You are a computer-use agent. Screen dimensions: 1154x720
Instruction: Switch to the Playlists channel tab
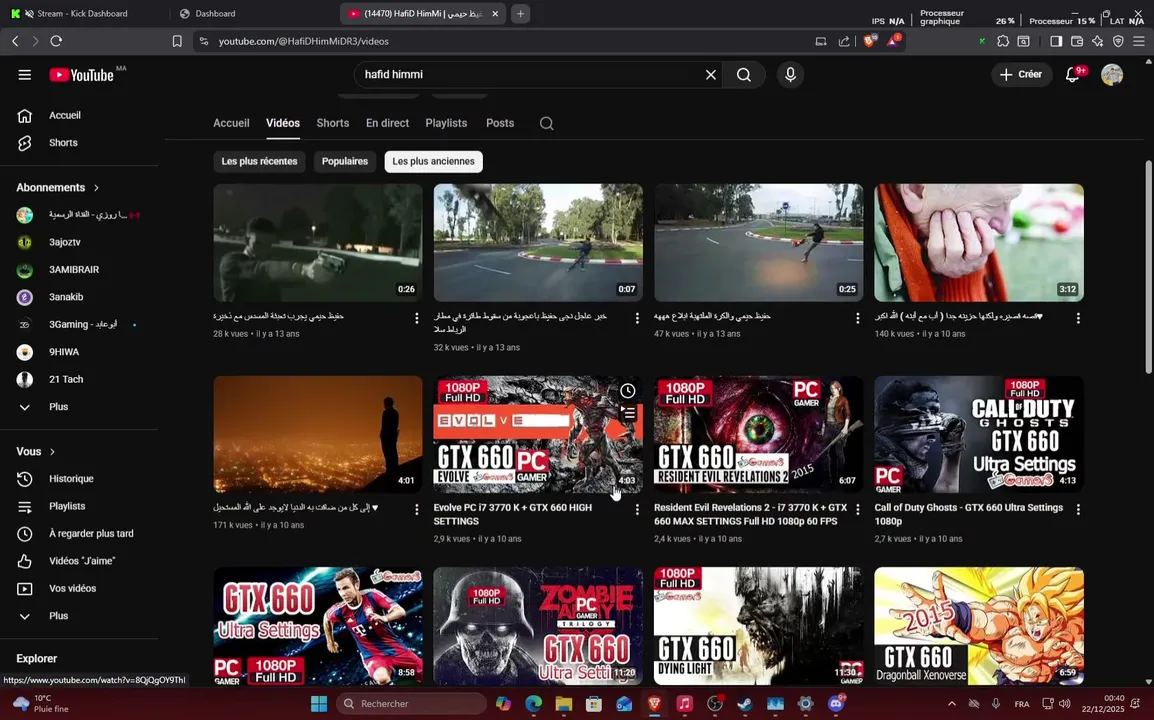(446, 123)
